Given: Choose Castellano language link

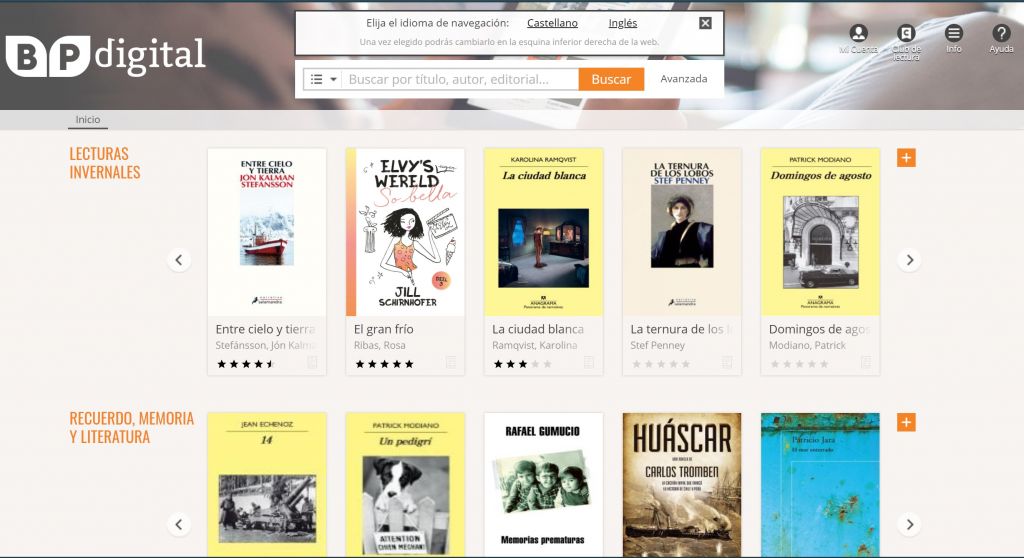Looking at the screenshot, I should point(552,23).
